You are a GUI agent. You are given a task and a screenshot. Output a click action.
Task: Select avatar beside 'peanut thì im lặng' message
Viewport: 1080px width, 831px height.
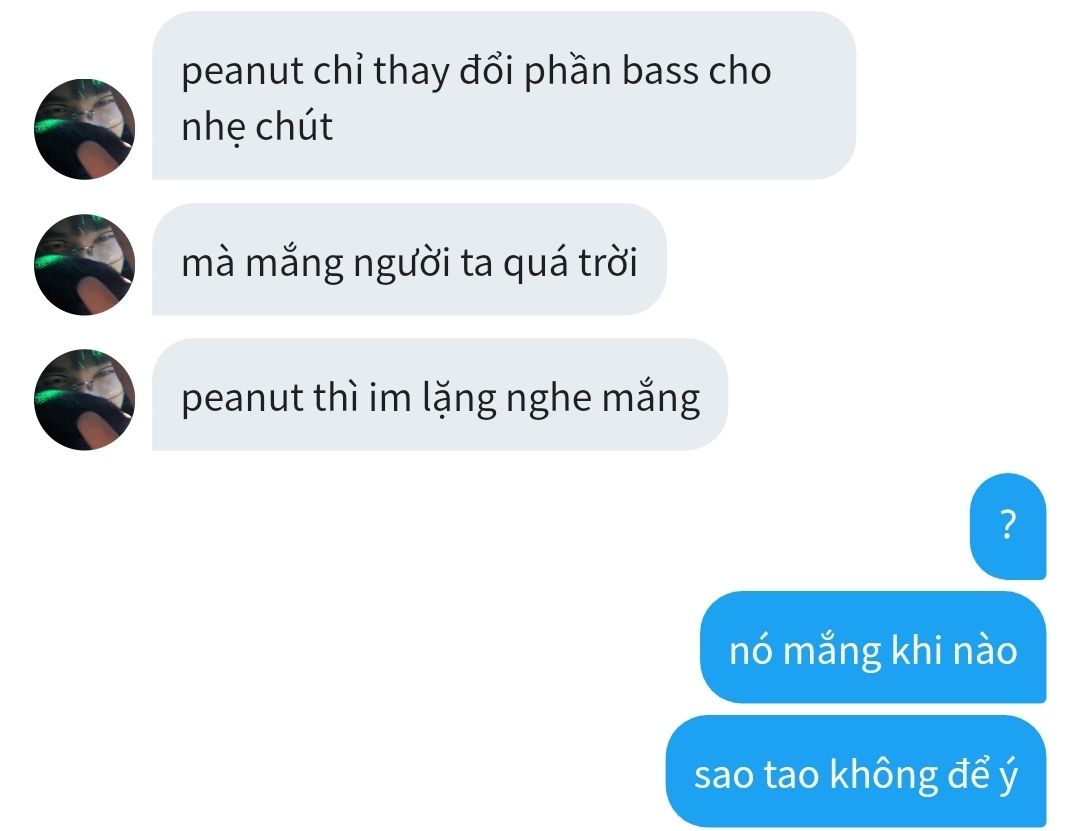[x=84, y=400]
